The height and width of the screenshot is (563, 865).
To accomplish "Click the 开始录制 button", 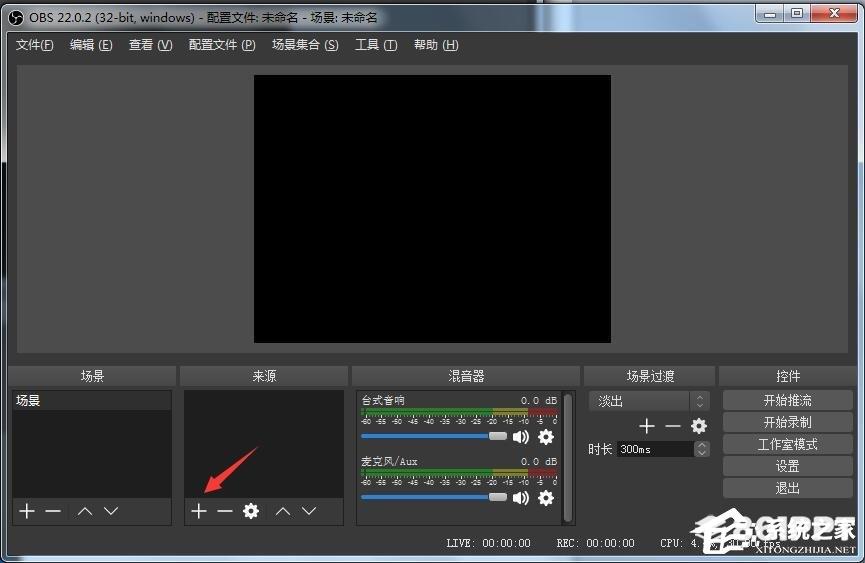I will [787, 422].
